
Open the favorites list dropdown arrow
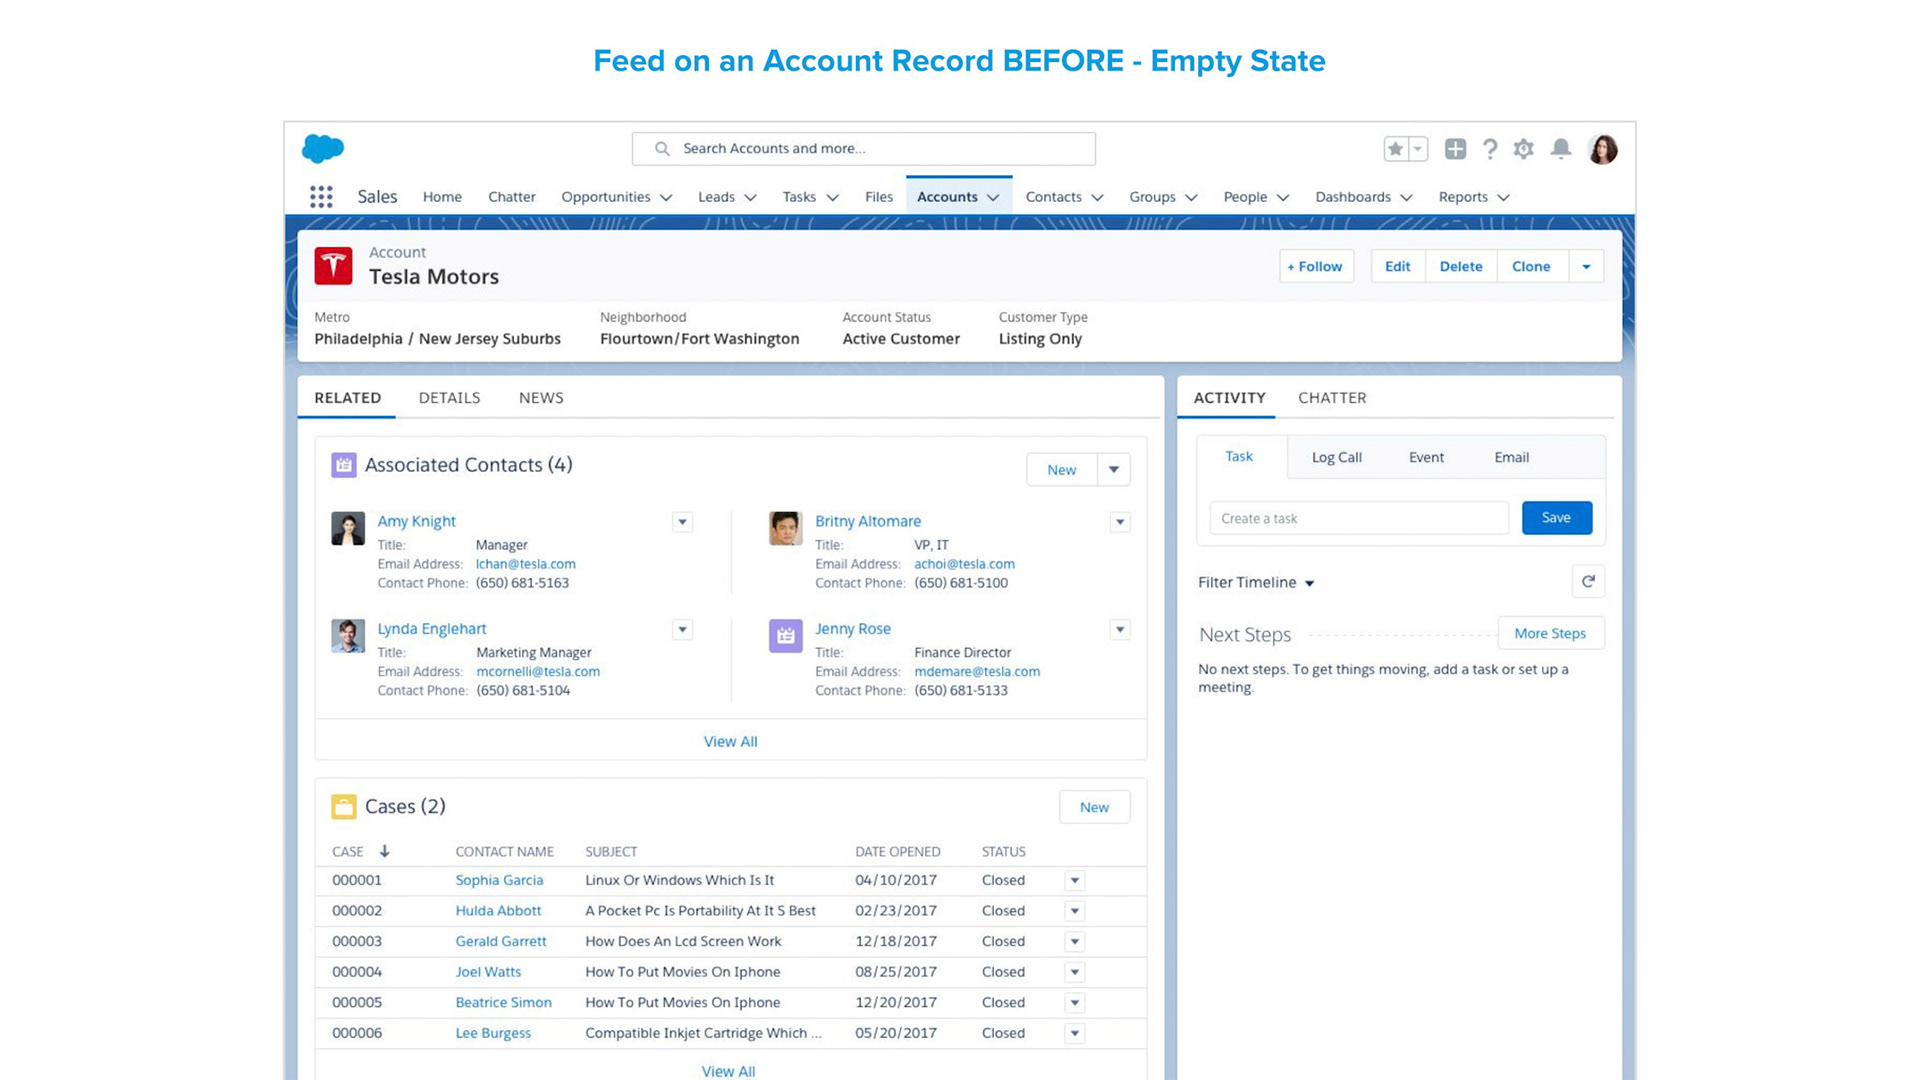click(x=1418, y=149)
